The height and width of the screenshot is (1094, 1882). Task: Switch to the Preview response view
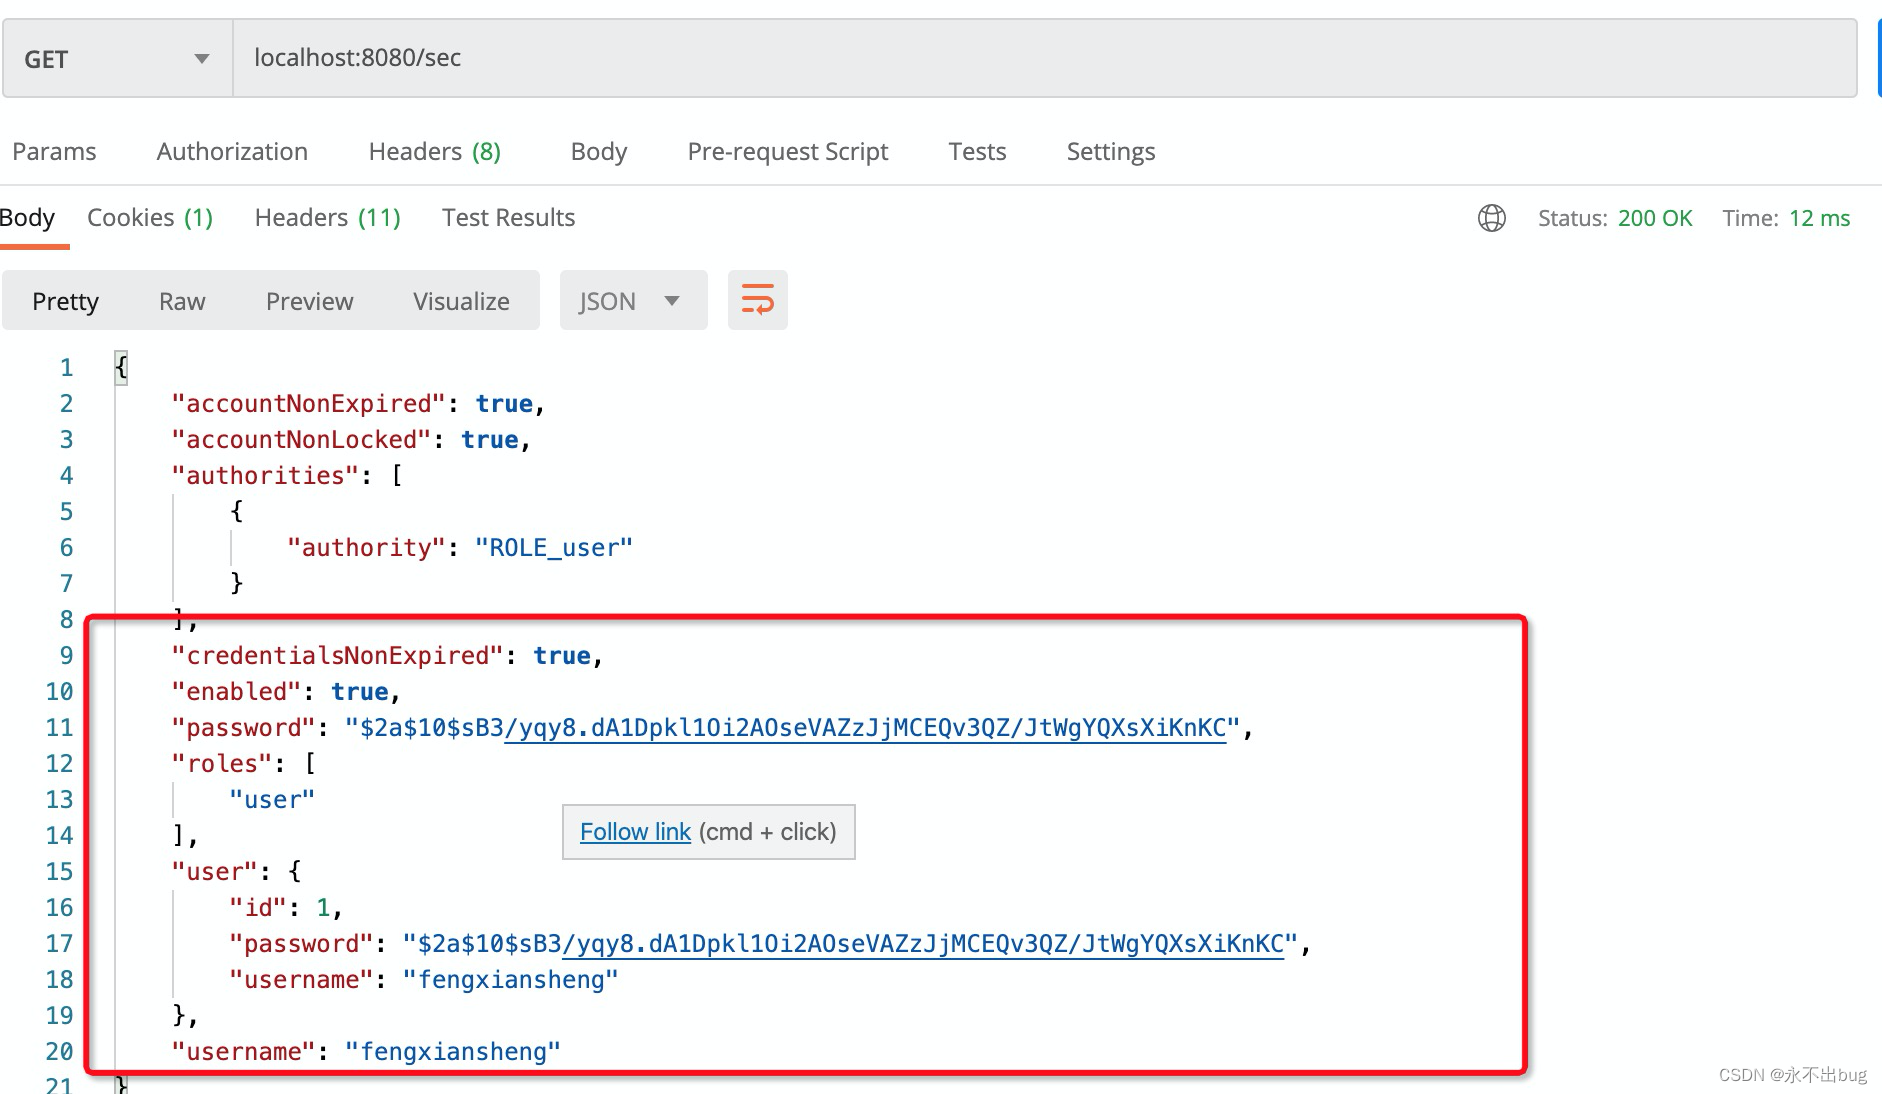point(309,300)
